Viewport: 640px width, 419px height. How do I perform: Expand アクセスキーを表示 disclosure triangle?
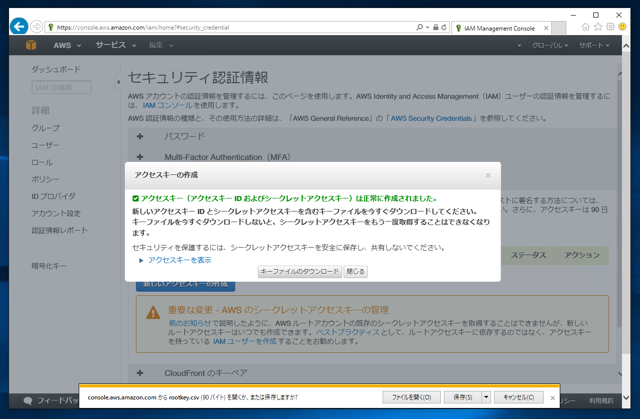pyautogui.click(x=141, y=260)
